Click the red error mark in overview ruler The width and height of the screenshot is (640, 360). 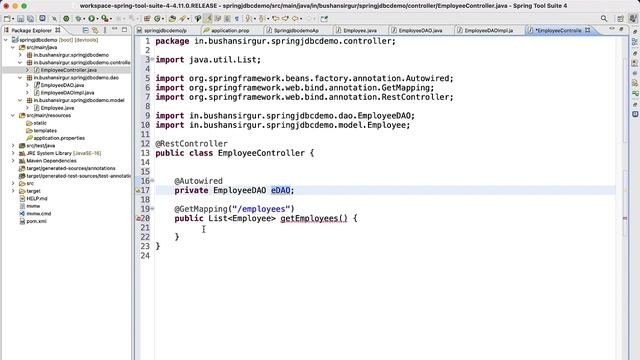[x=625, y=218]
